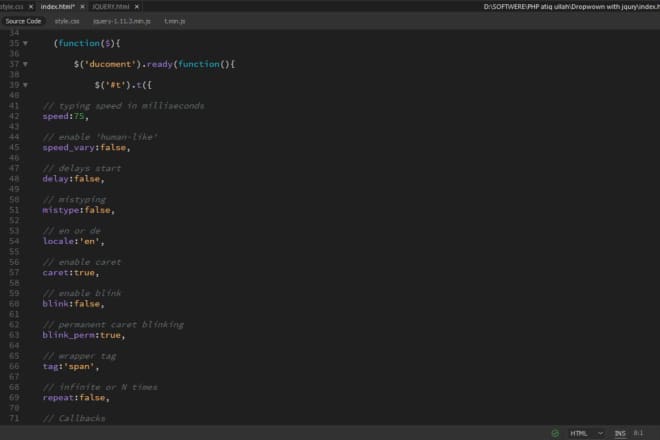Click the 'speed_vary' property name
The height and width of the screenshot is (440, 660).
click(68, 148)
